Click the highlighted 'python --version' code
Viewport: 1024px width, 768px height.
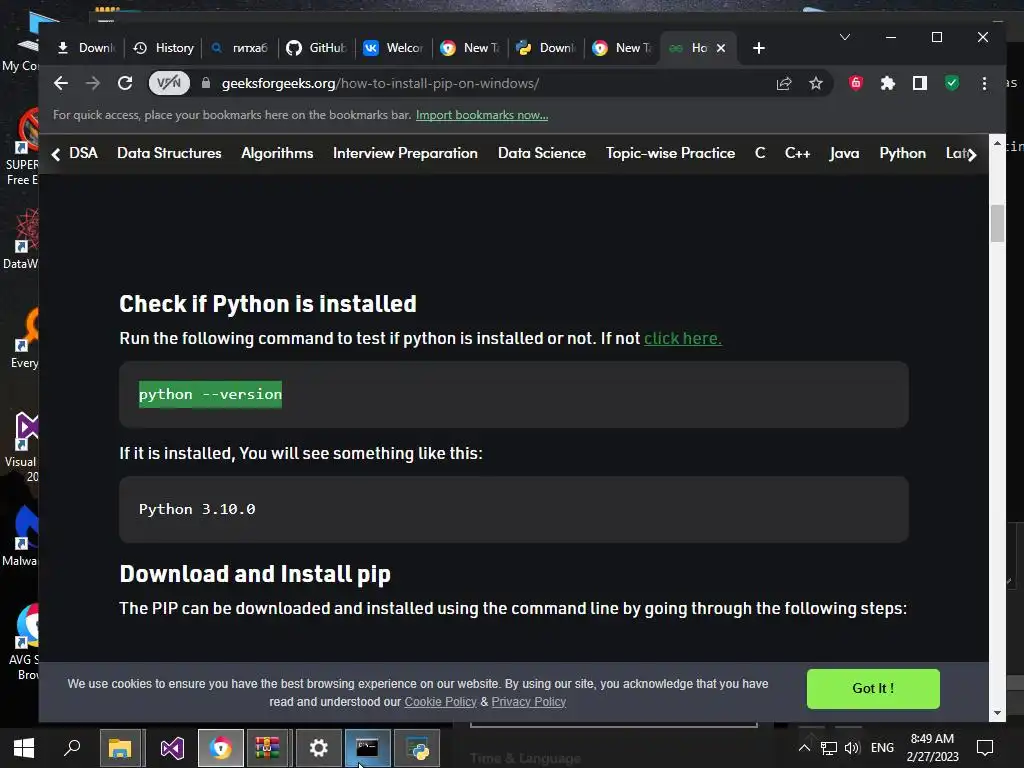pos(210,394)
